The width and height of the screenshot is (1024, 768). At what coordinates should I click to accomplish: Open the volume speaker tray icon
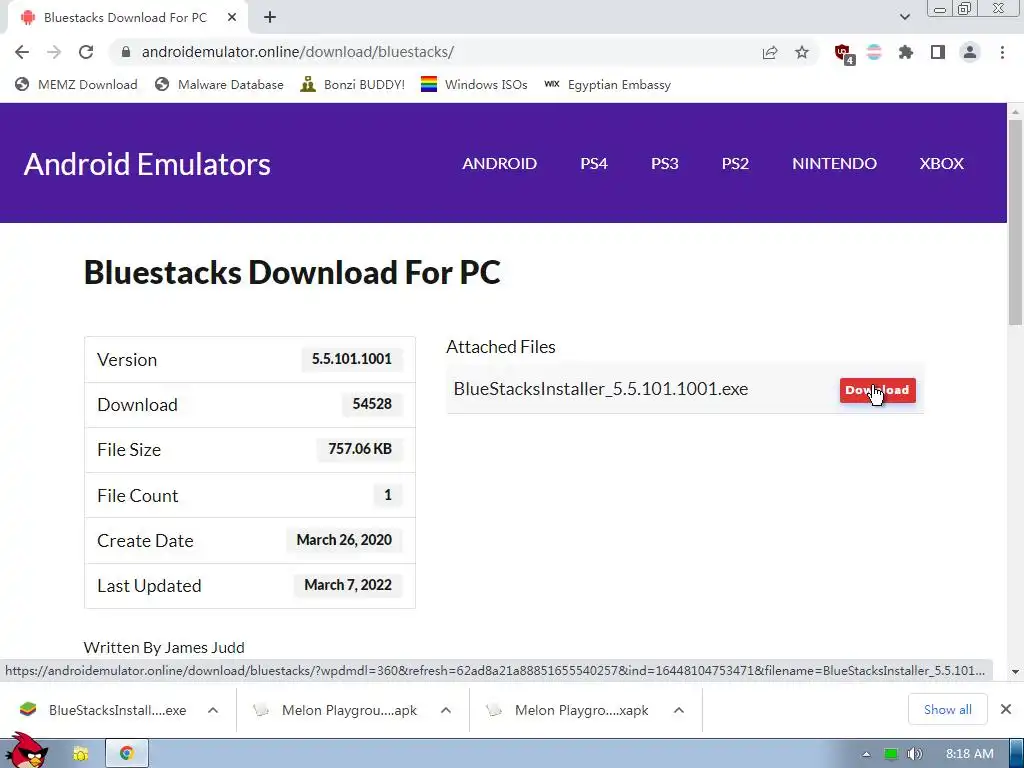coord(914,754)
